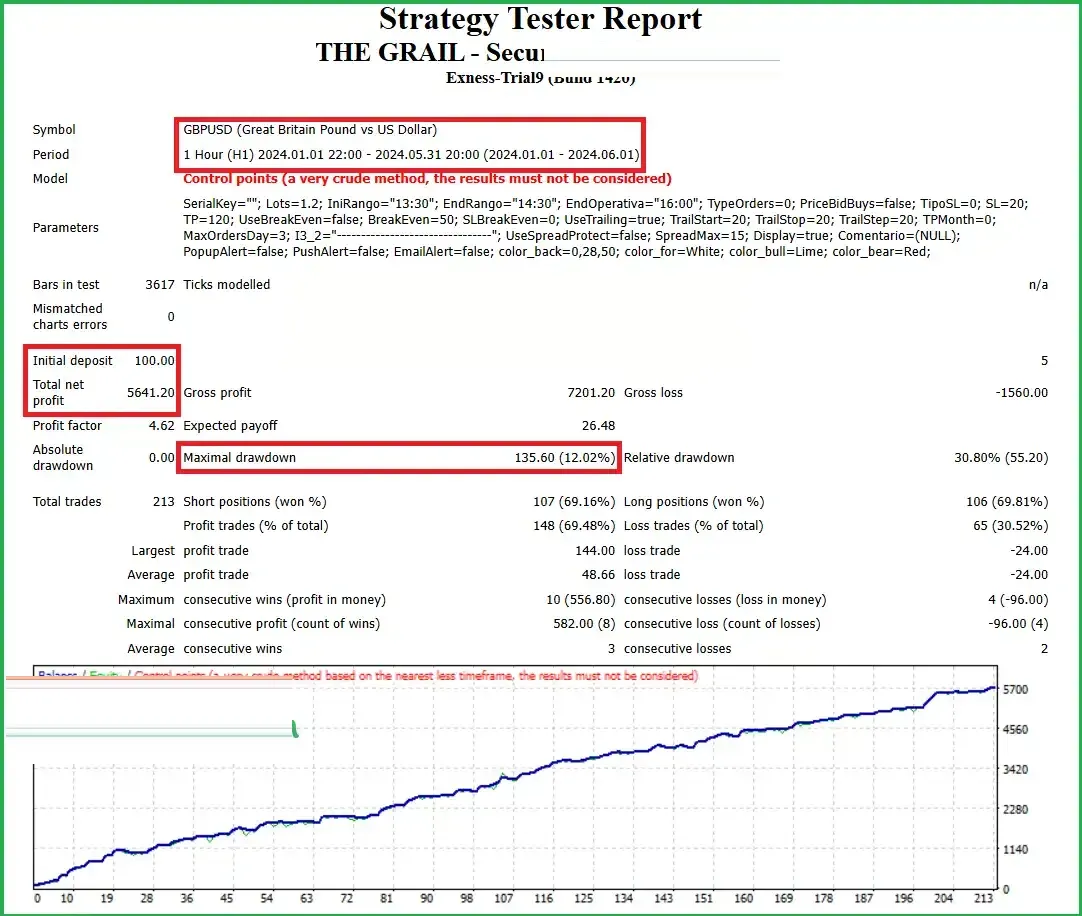Click the n/a modelling quality value

click(1039, 284)
